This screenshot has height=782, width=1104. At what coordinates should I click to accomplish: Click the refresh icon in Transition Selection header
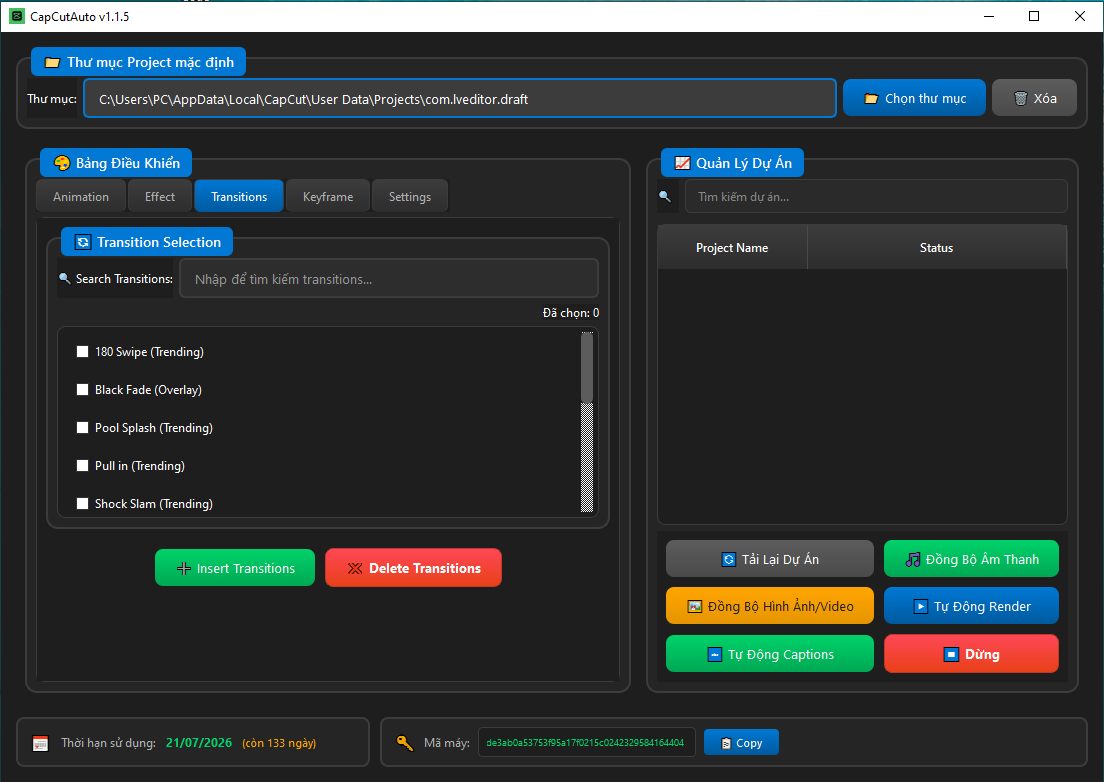tap(83, 242)
